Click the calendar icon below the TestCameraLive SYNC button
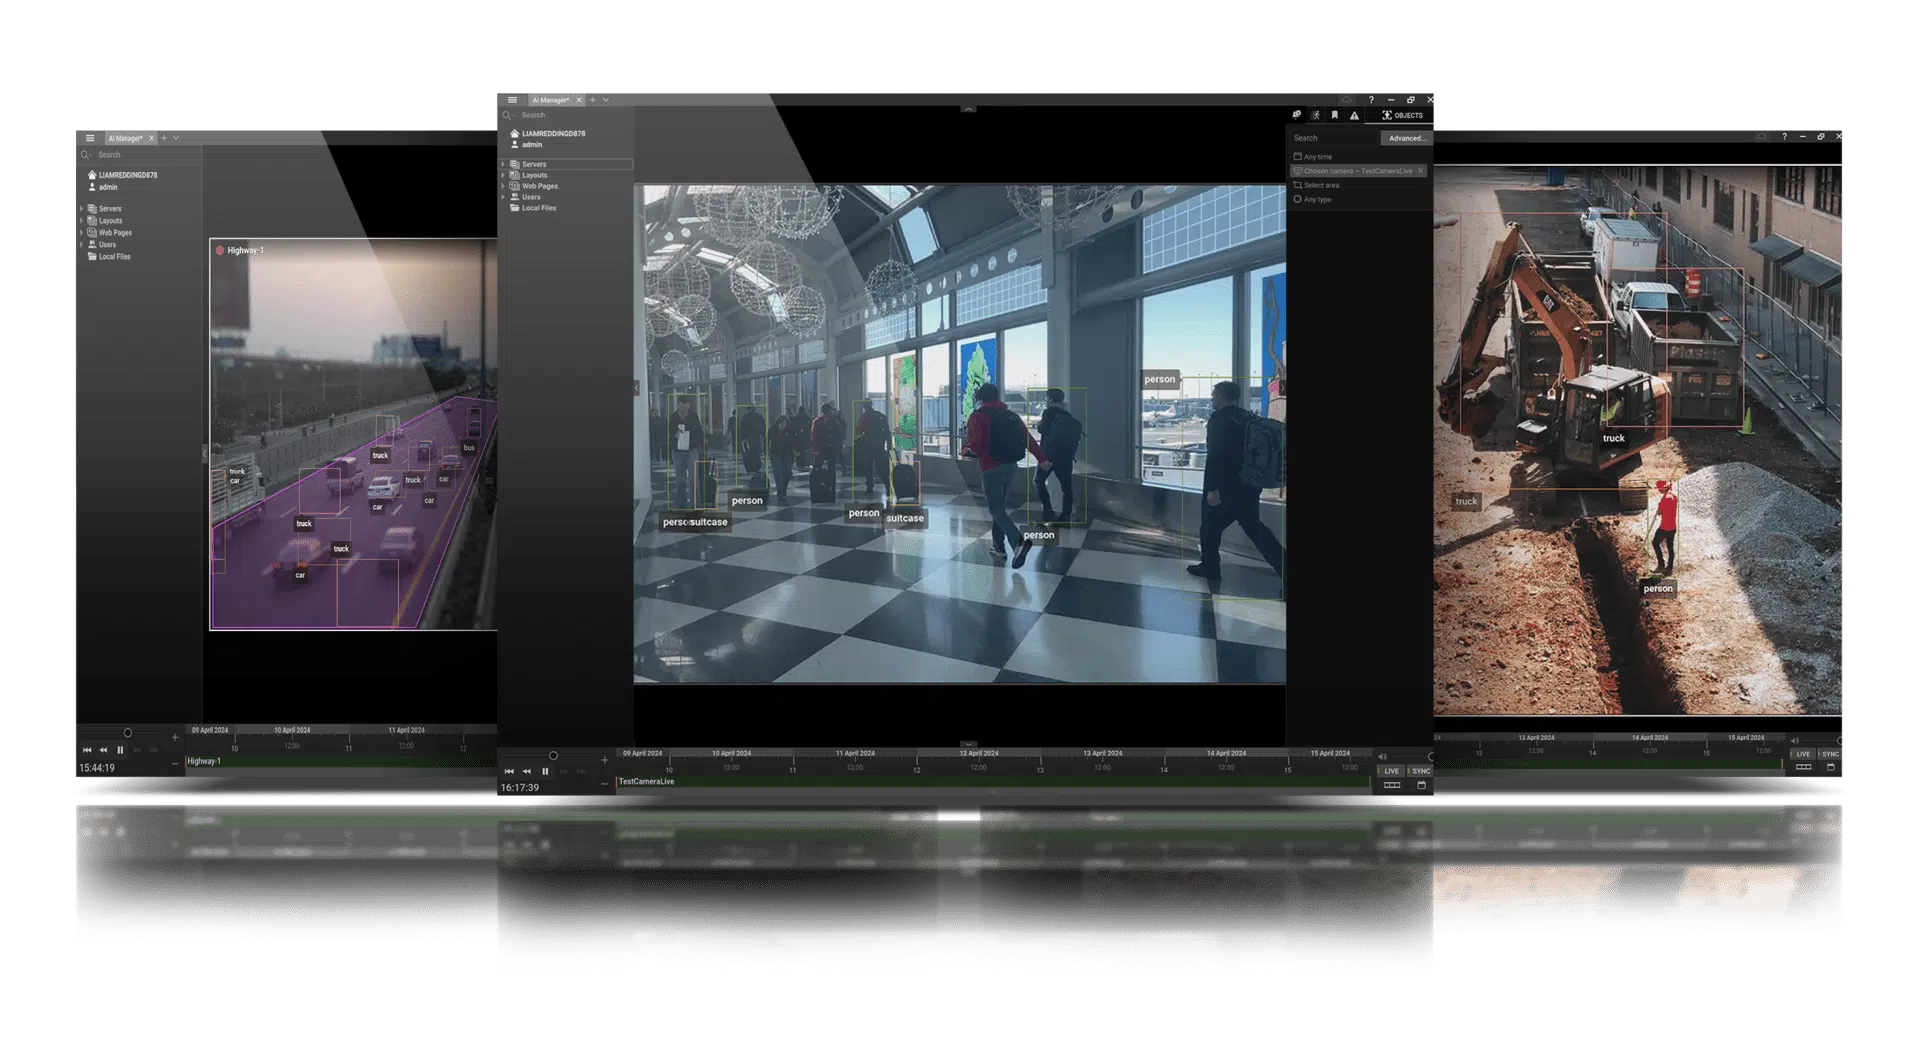 [1421, 786]
